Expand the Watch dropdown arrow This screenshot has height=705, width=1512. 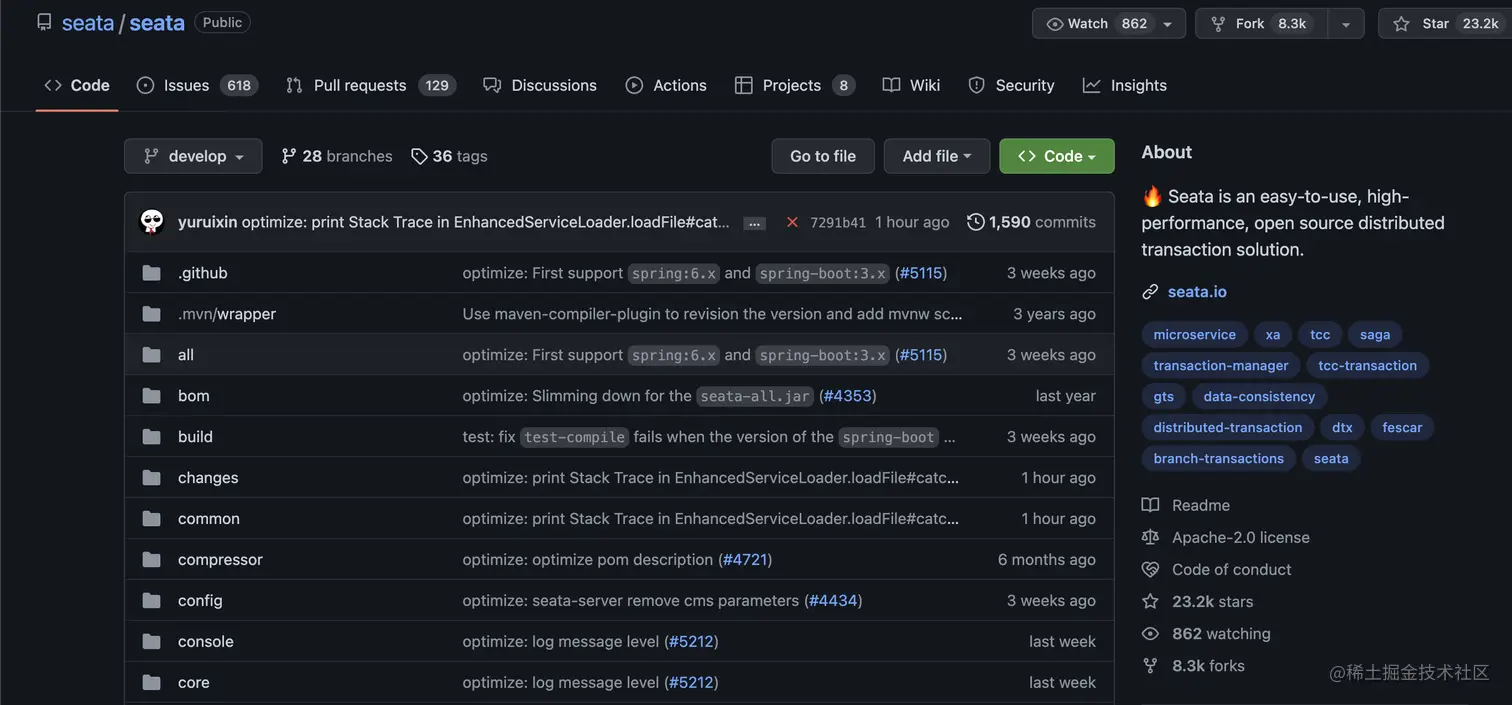(x=1167, y=24)
